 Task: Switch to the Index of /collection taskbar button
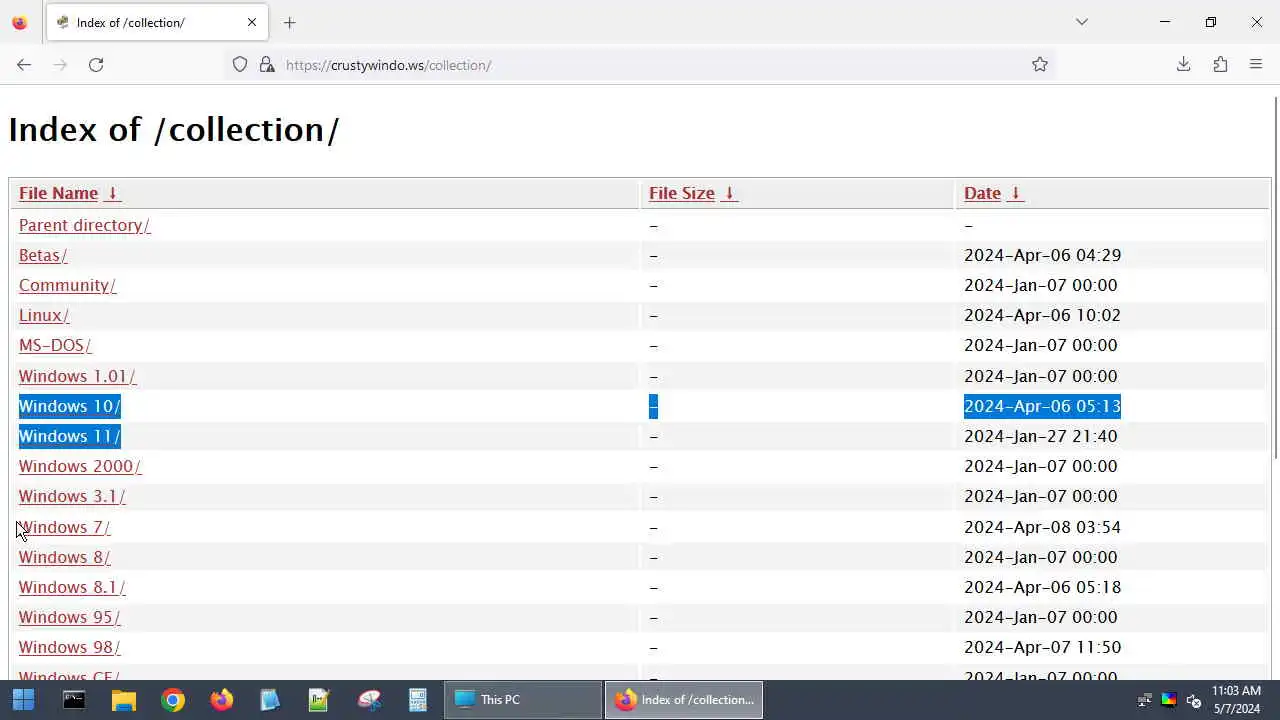tap(684, 700)
